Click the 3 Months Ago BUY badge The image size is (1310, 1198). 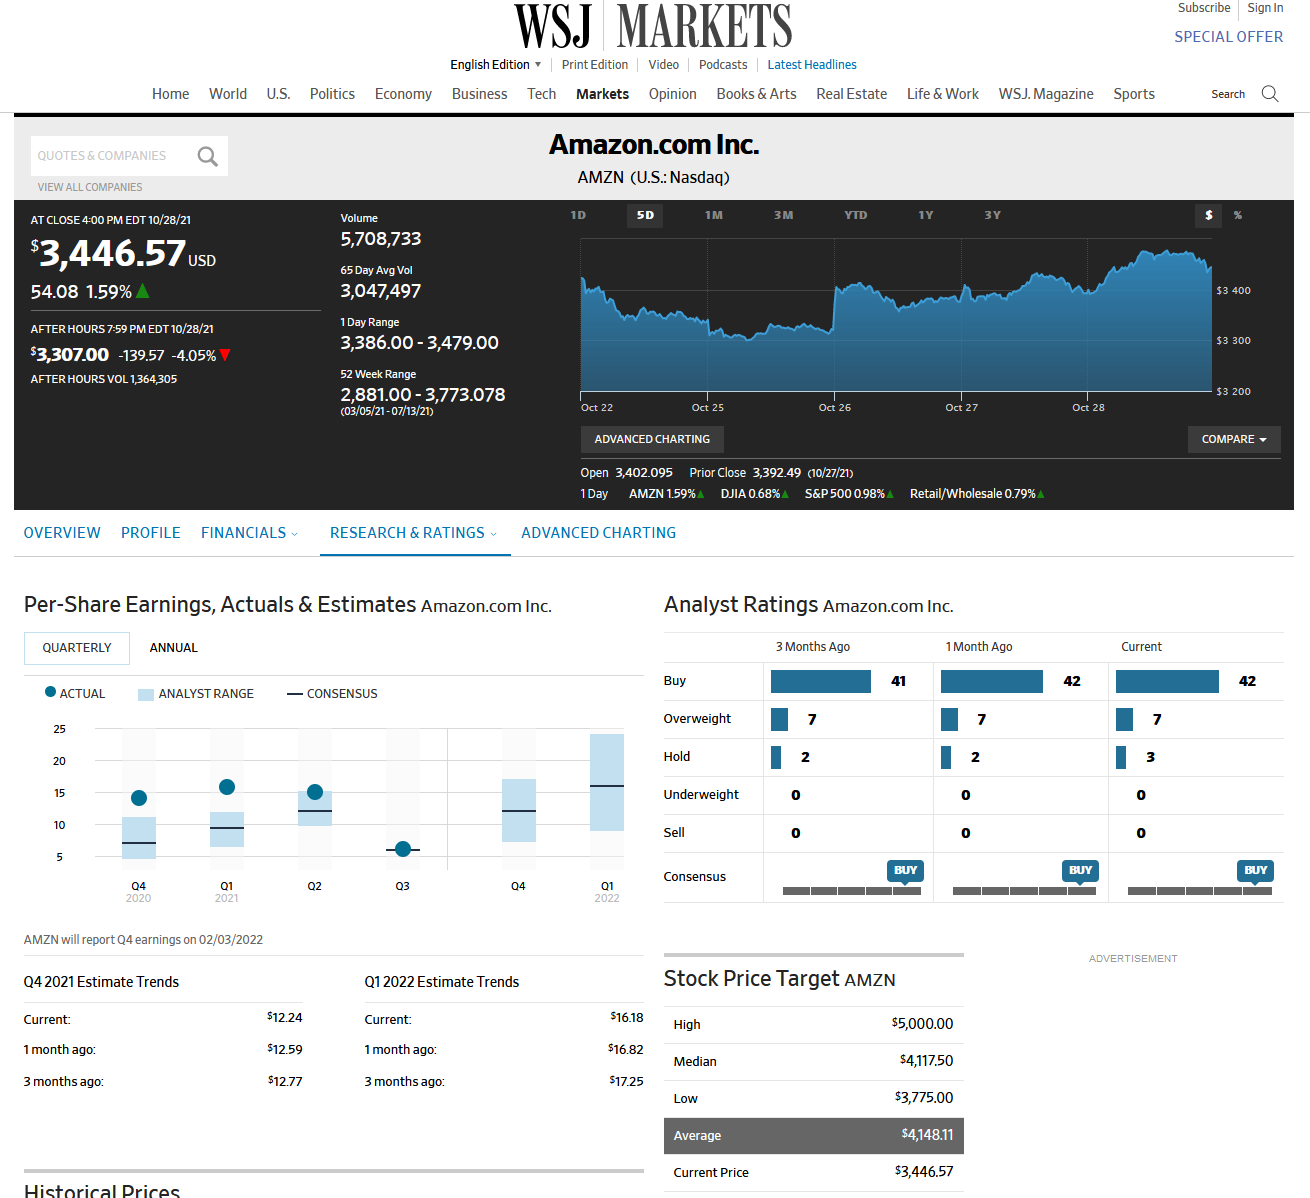pyautogui.click(x=905, y=870)
